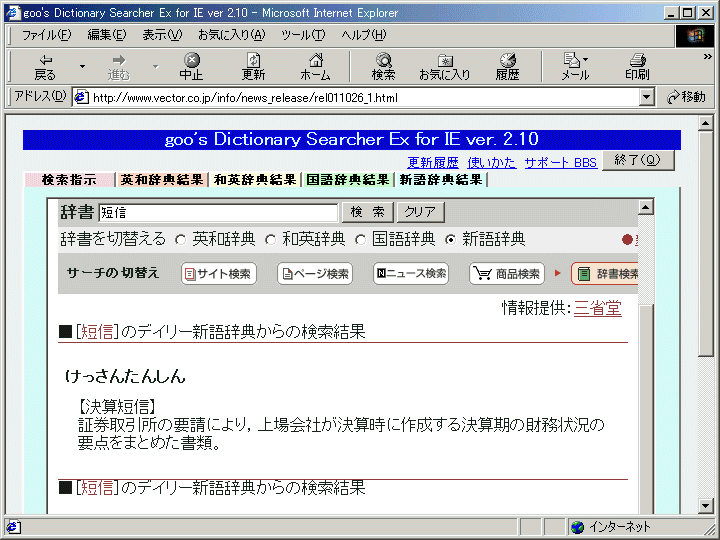Switch to the 国語辞典結果 tab
Image resolution: width=720 pixels, height=540 pixels.
pyautogui.click(x=348, y=180)
